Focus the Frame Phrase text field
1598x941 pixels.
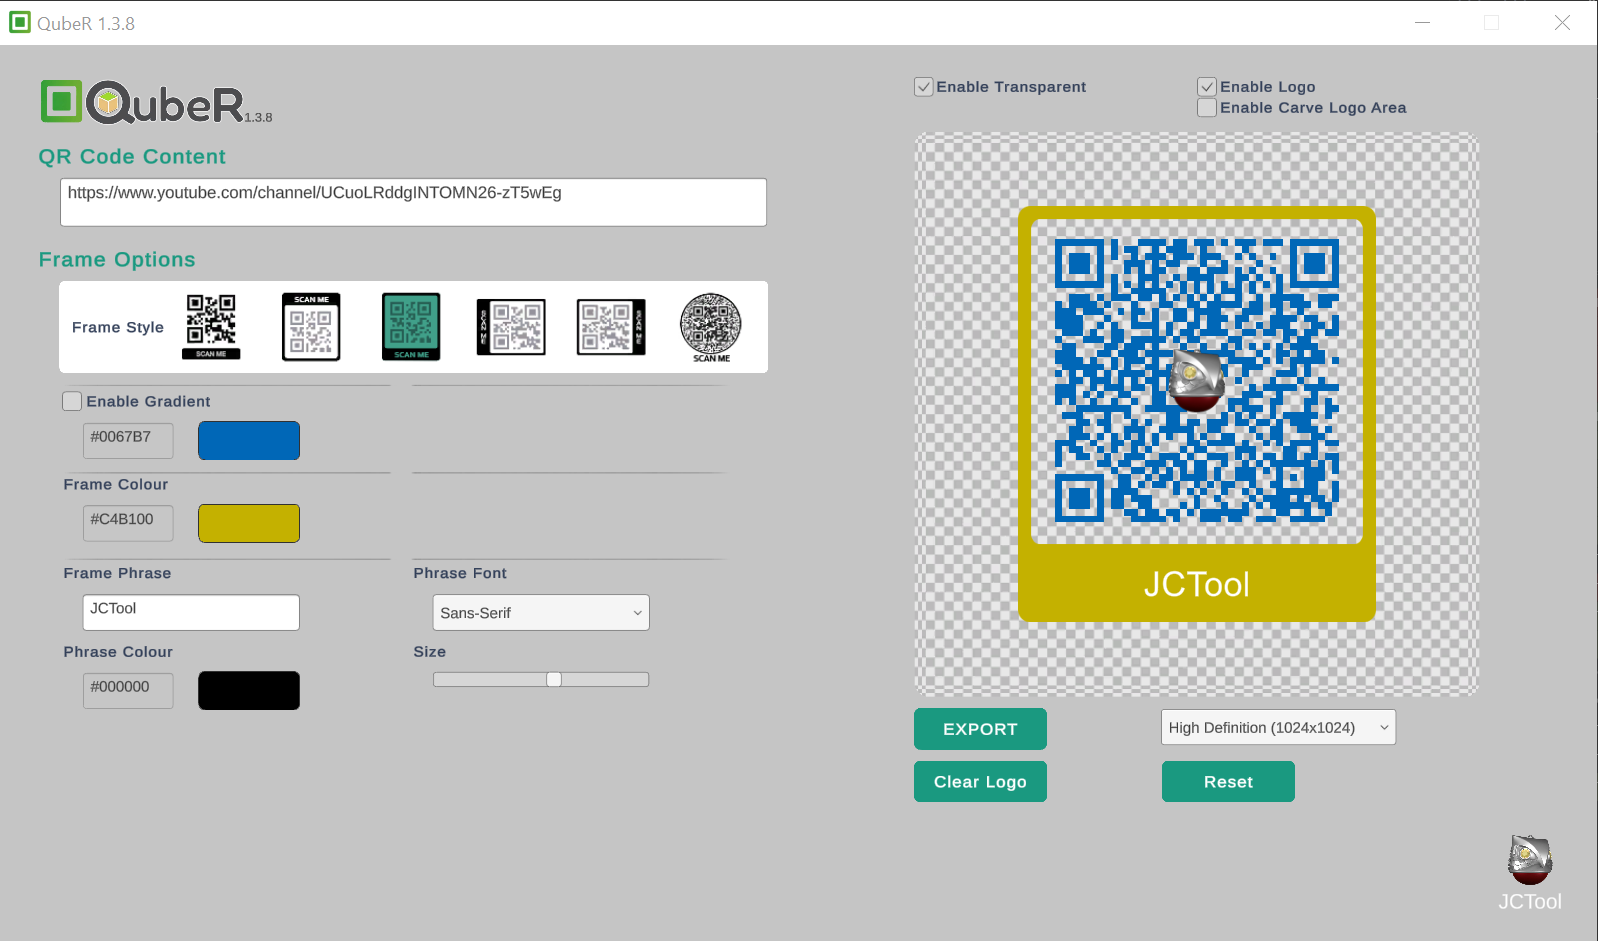click(191, 613)
